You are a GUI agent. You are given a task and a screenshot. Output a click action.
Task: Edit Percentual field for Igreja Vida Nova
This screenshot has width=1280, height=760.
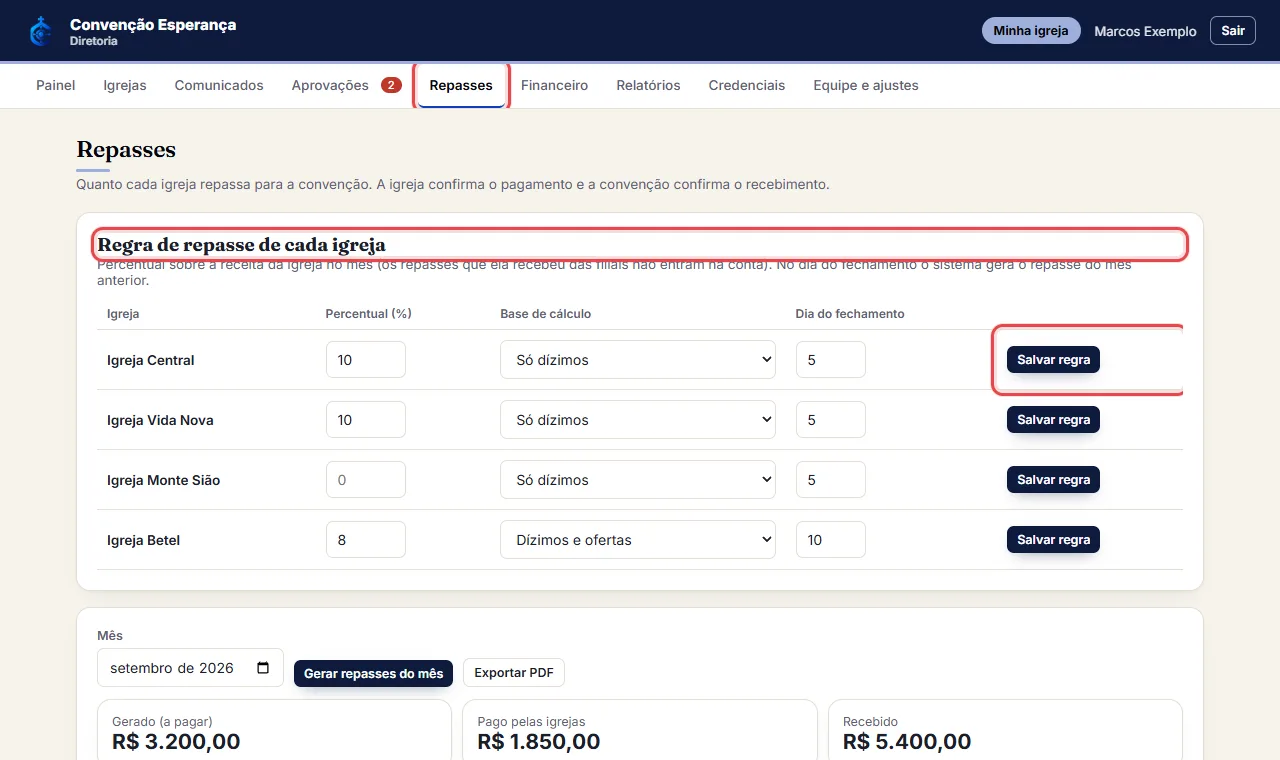(366, 420)
